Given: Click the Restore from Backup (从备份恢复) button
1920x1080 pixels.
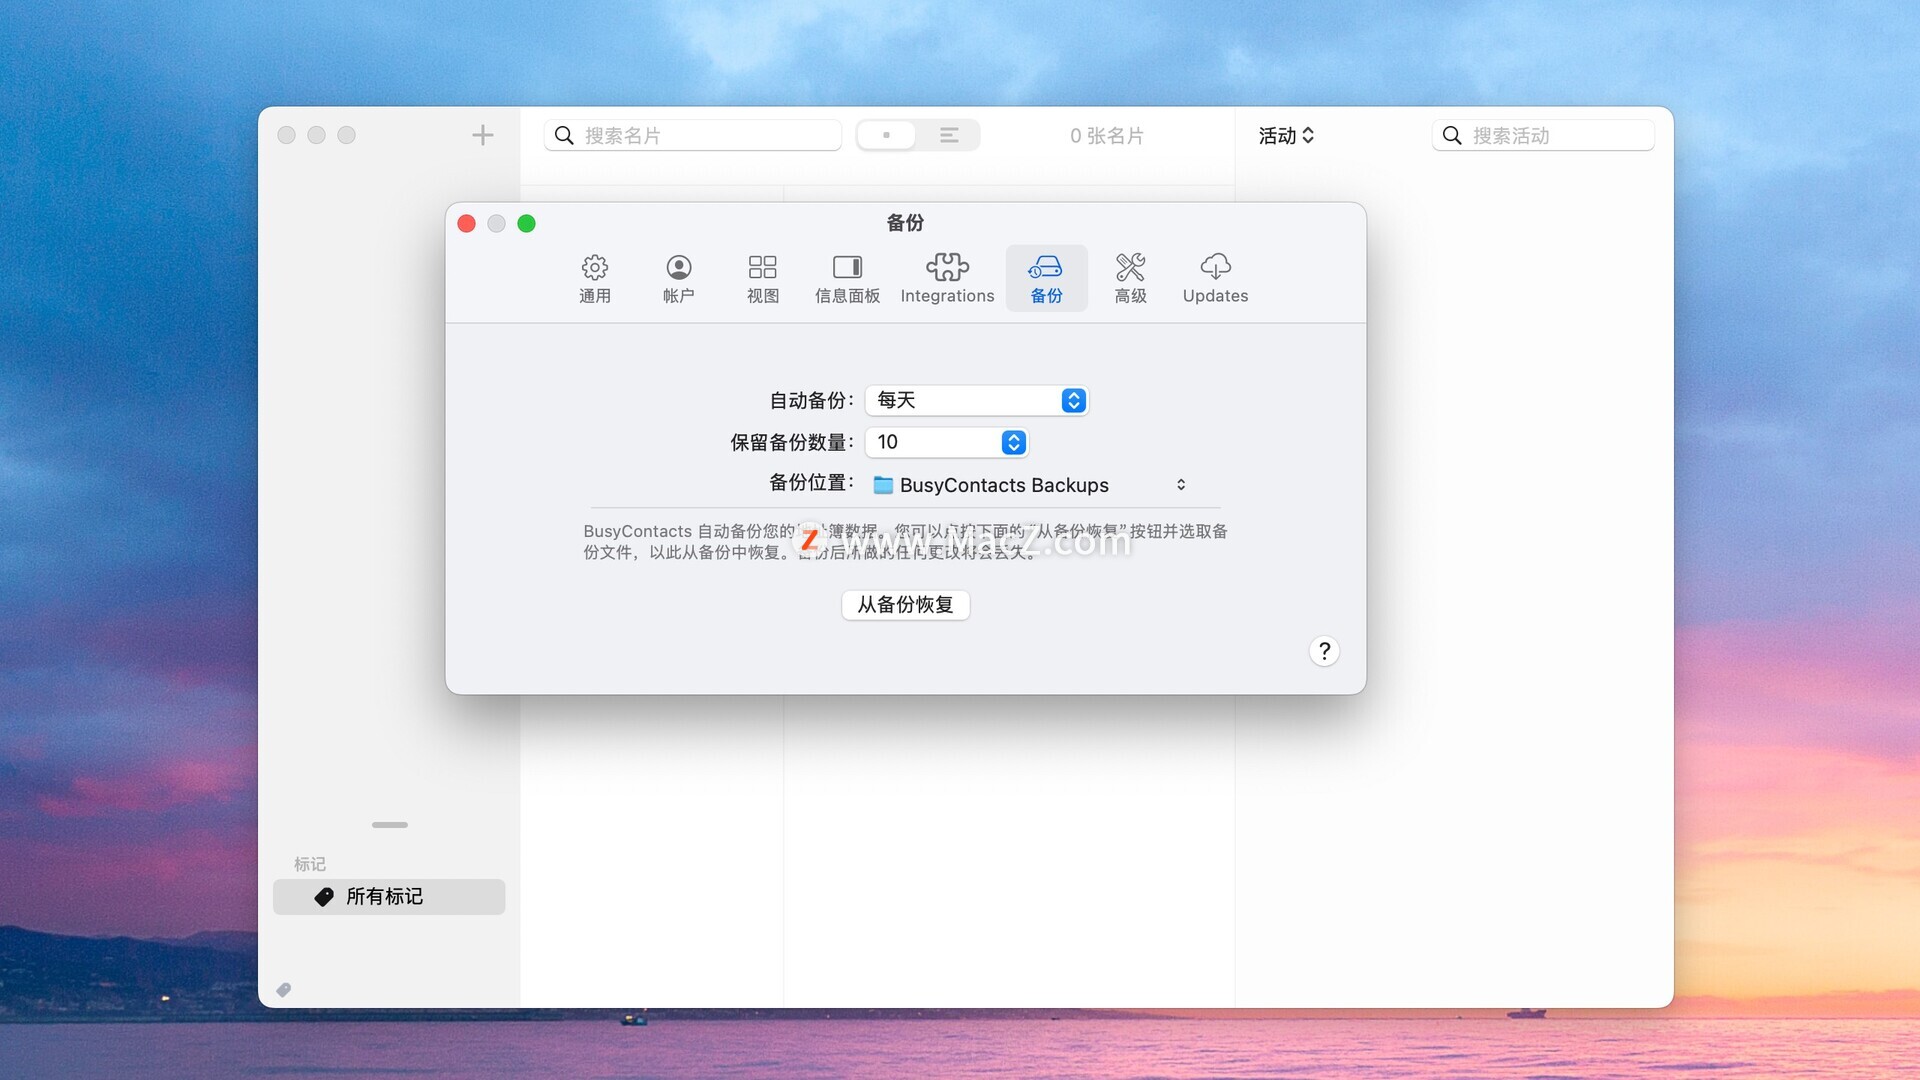Looking at the screenshot, I should [x=905, y=605].
